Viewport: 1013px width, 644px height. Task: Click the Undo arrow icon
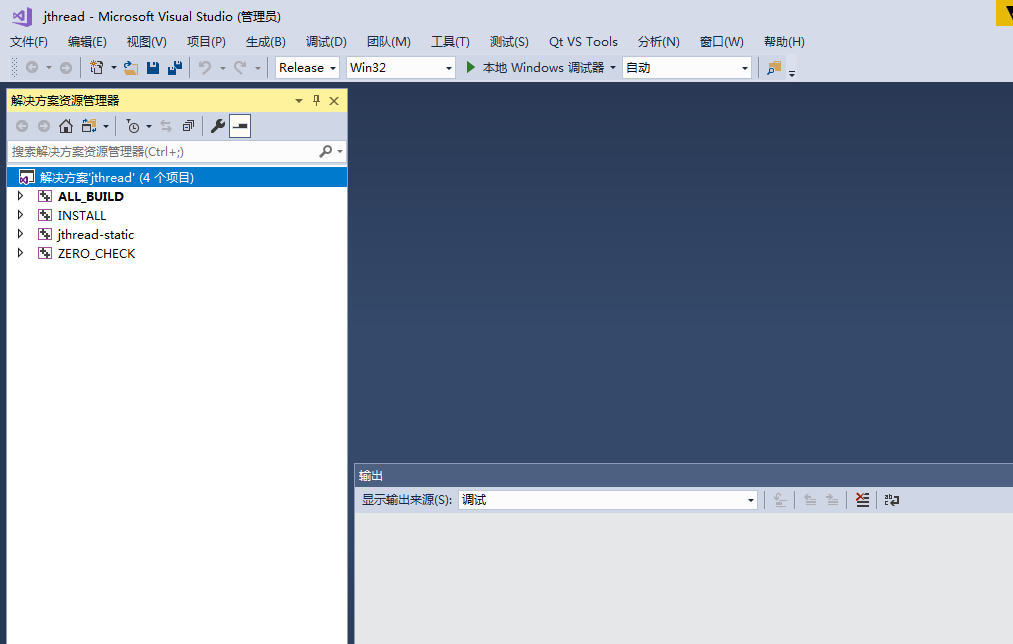click(x=205, y=67)
